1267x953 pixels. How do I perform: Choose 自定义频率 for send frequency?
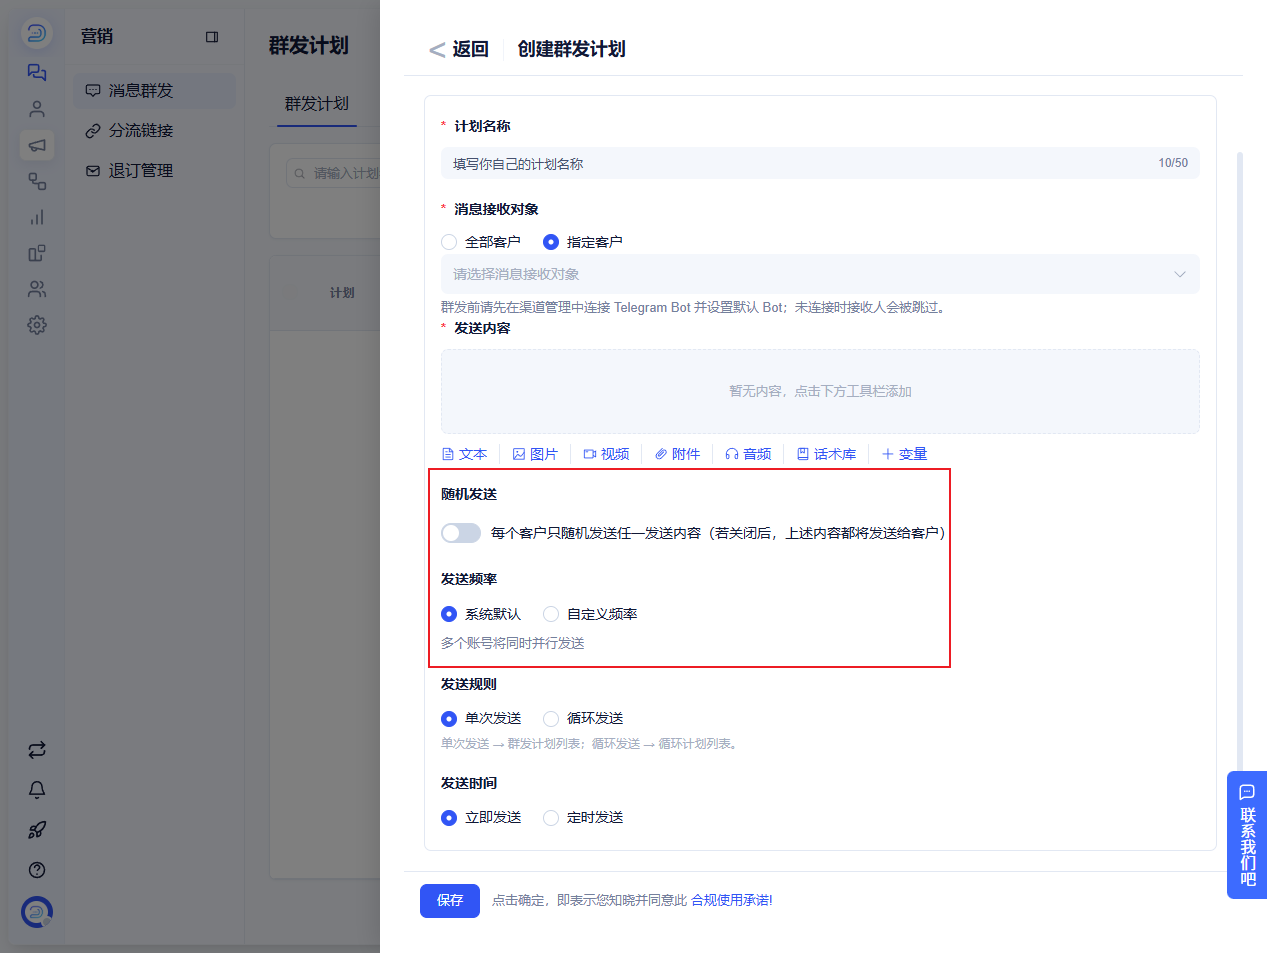coord(590,614)
